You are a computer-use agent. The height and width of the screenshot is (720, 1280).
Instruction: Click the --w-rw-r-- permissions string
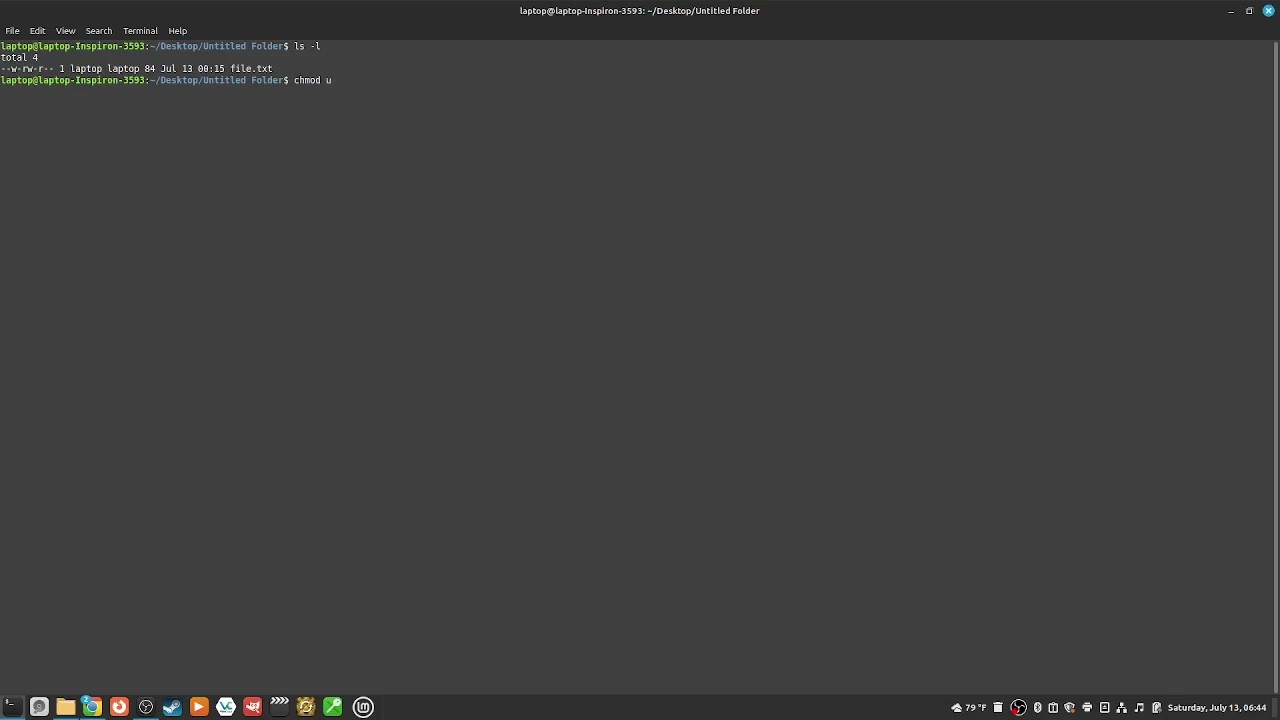click(27, 69)
